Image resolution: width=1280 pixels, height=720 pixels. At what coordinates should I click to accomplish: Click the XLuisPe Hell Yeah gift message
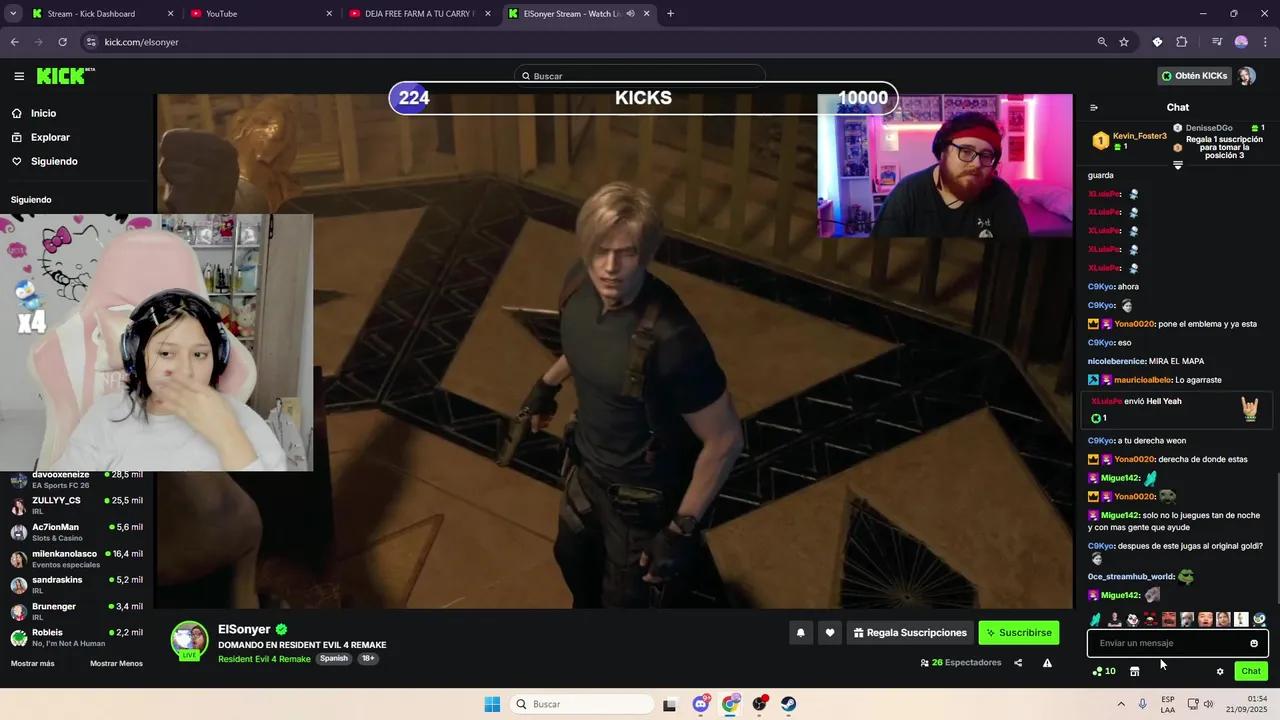[x=1176, y=409]
